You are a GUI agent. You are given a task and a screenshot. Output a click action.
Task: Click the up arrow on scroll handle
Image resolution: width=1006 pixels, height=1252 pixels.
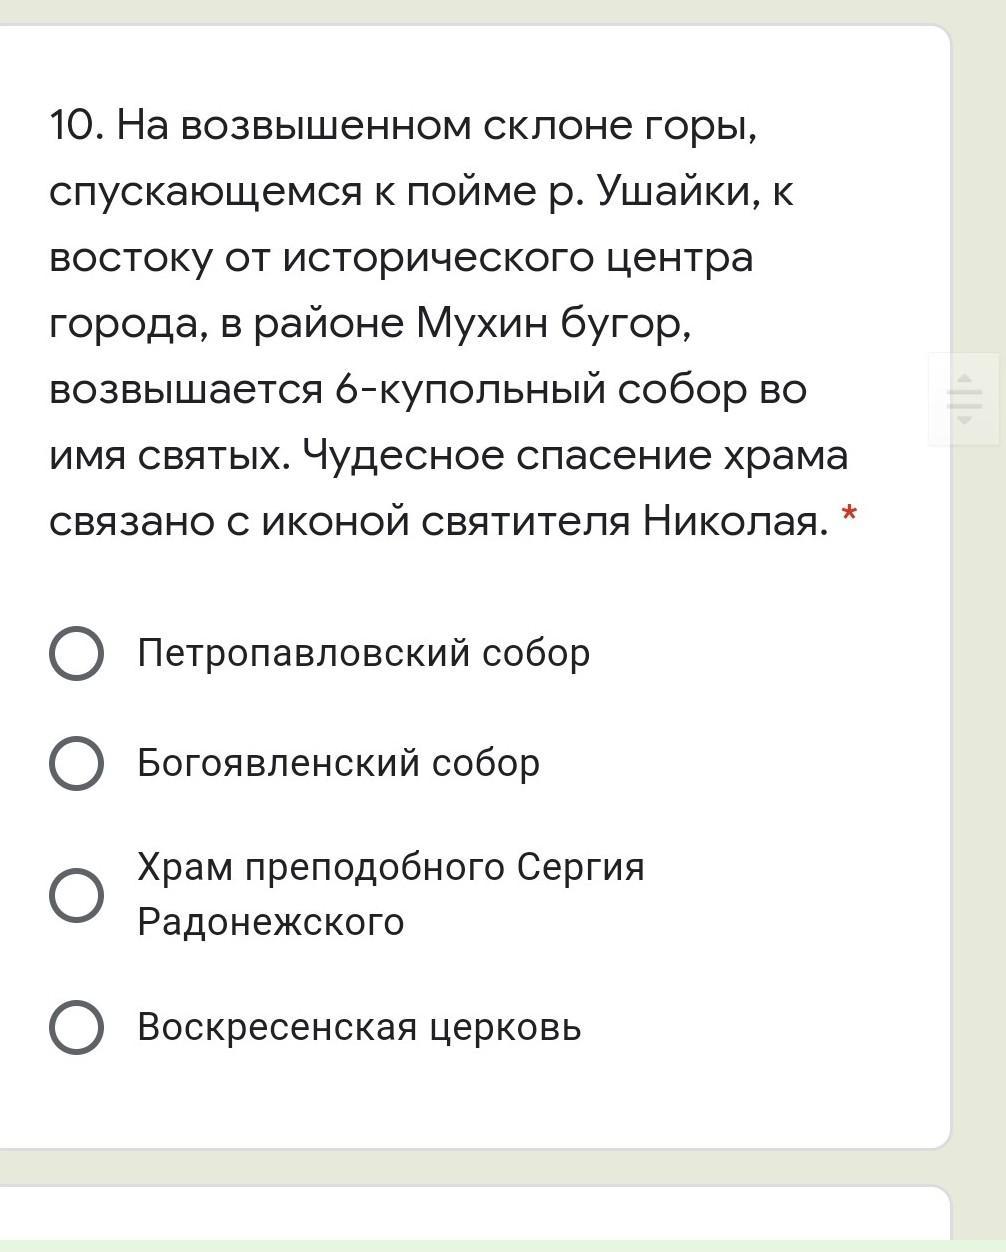pos(964,378)
